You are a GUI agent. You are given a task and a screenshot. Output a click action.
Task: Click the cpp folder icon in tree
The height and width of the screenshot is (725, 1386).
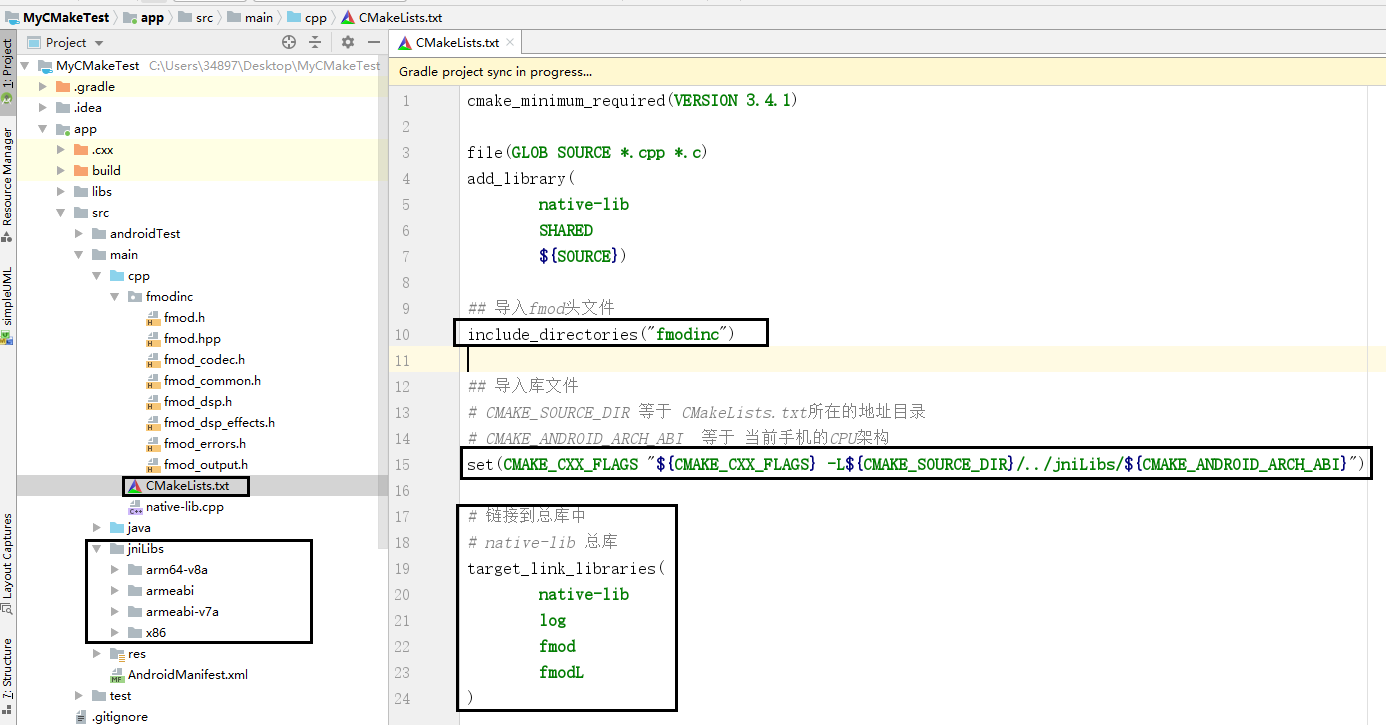pyautogui.click(x=117, y=276)
